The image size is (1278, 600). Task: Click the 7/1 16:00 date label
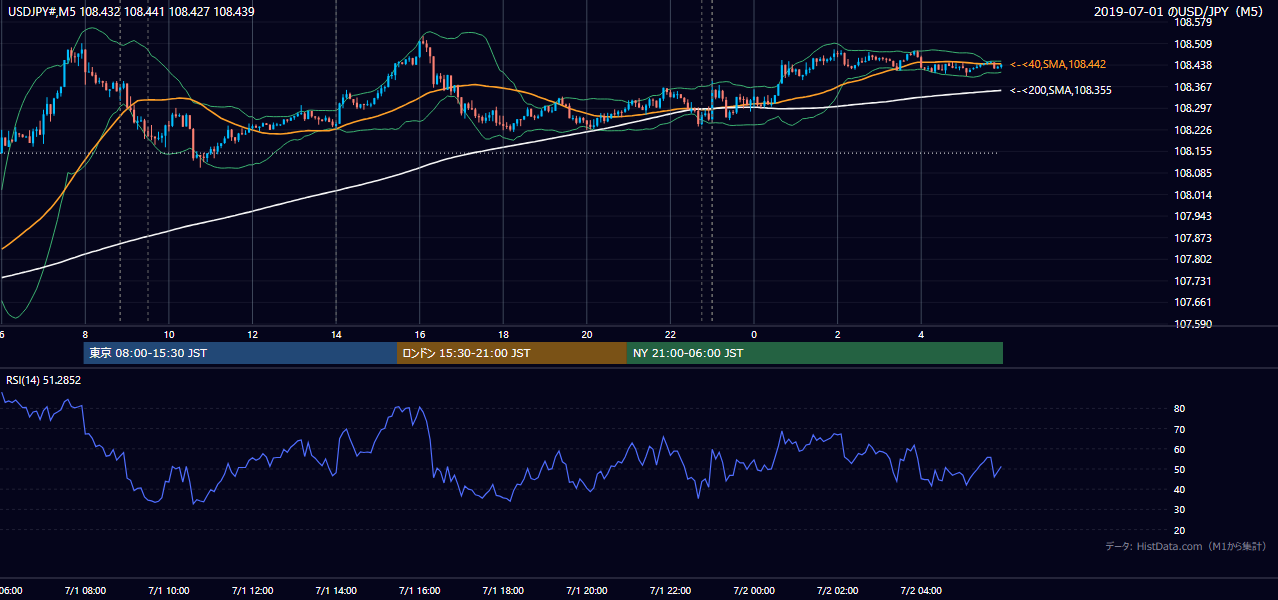[420, 591]
